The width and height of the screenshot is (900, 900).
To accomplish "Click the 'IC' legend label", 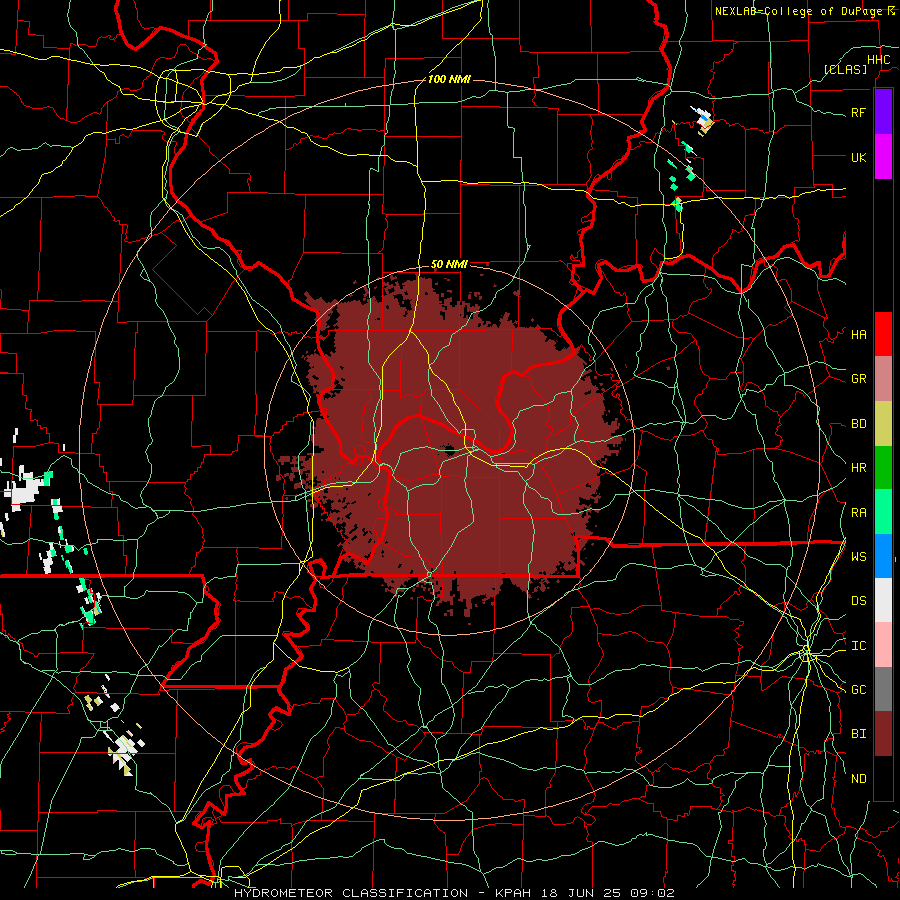I will pos(858,646).
